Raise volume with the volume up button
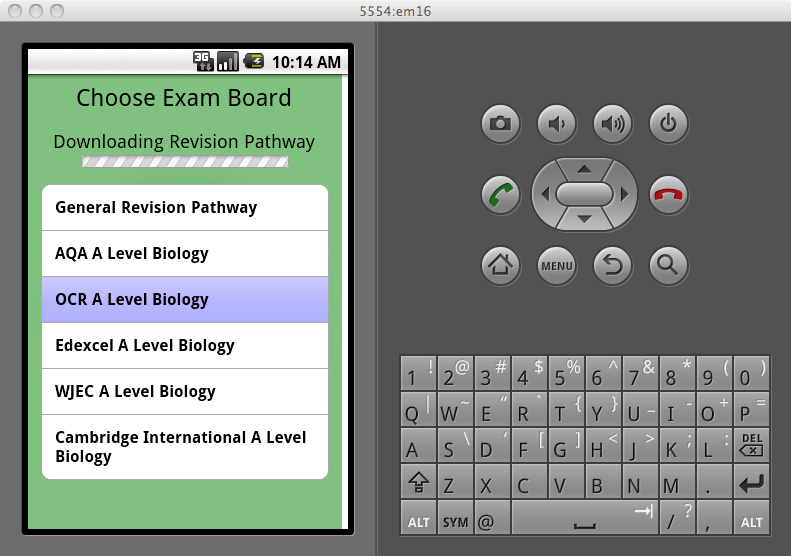791x556 pixels. [612, 124]
